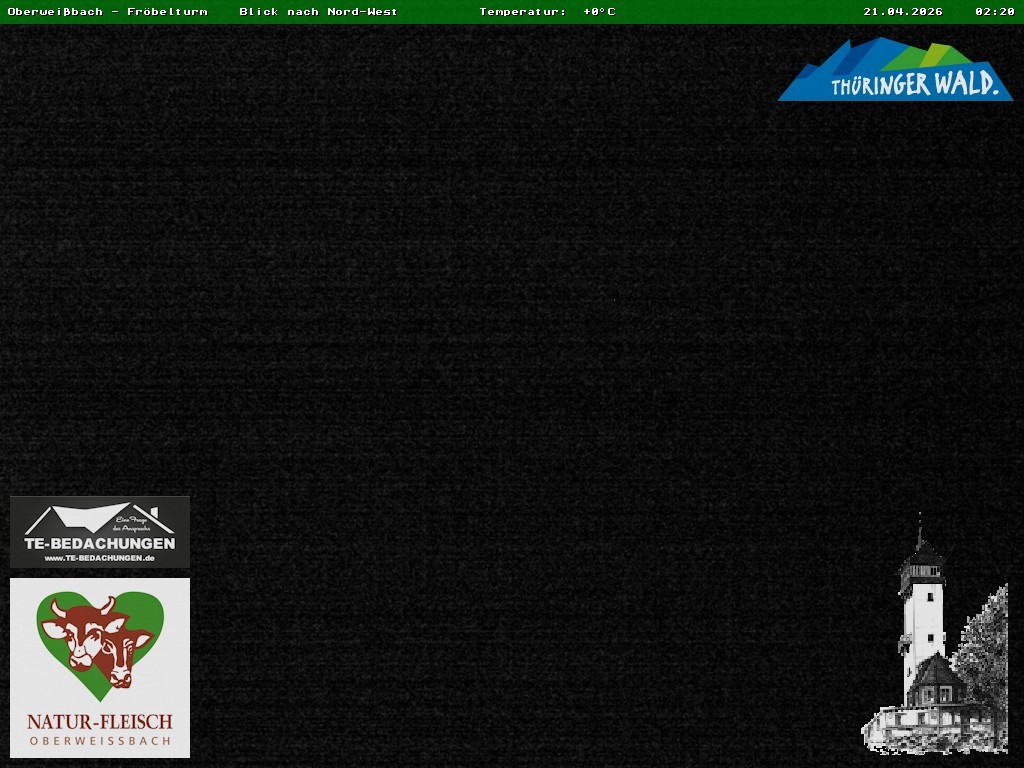Screen dimensions: 1024x768
Task: Click the Temperatur label in header
Action: [522, 12]
